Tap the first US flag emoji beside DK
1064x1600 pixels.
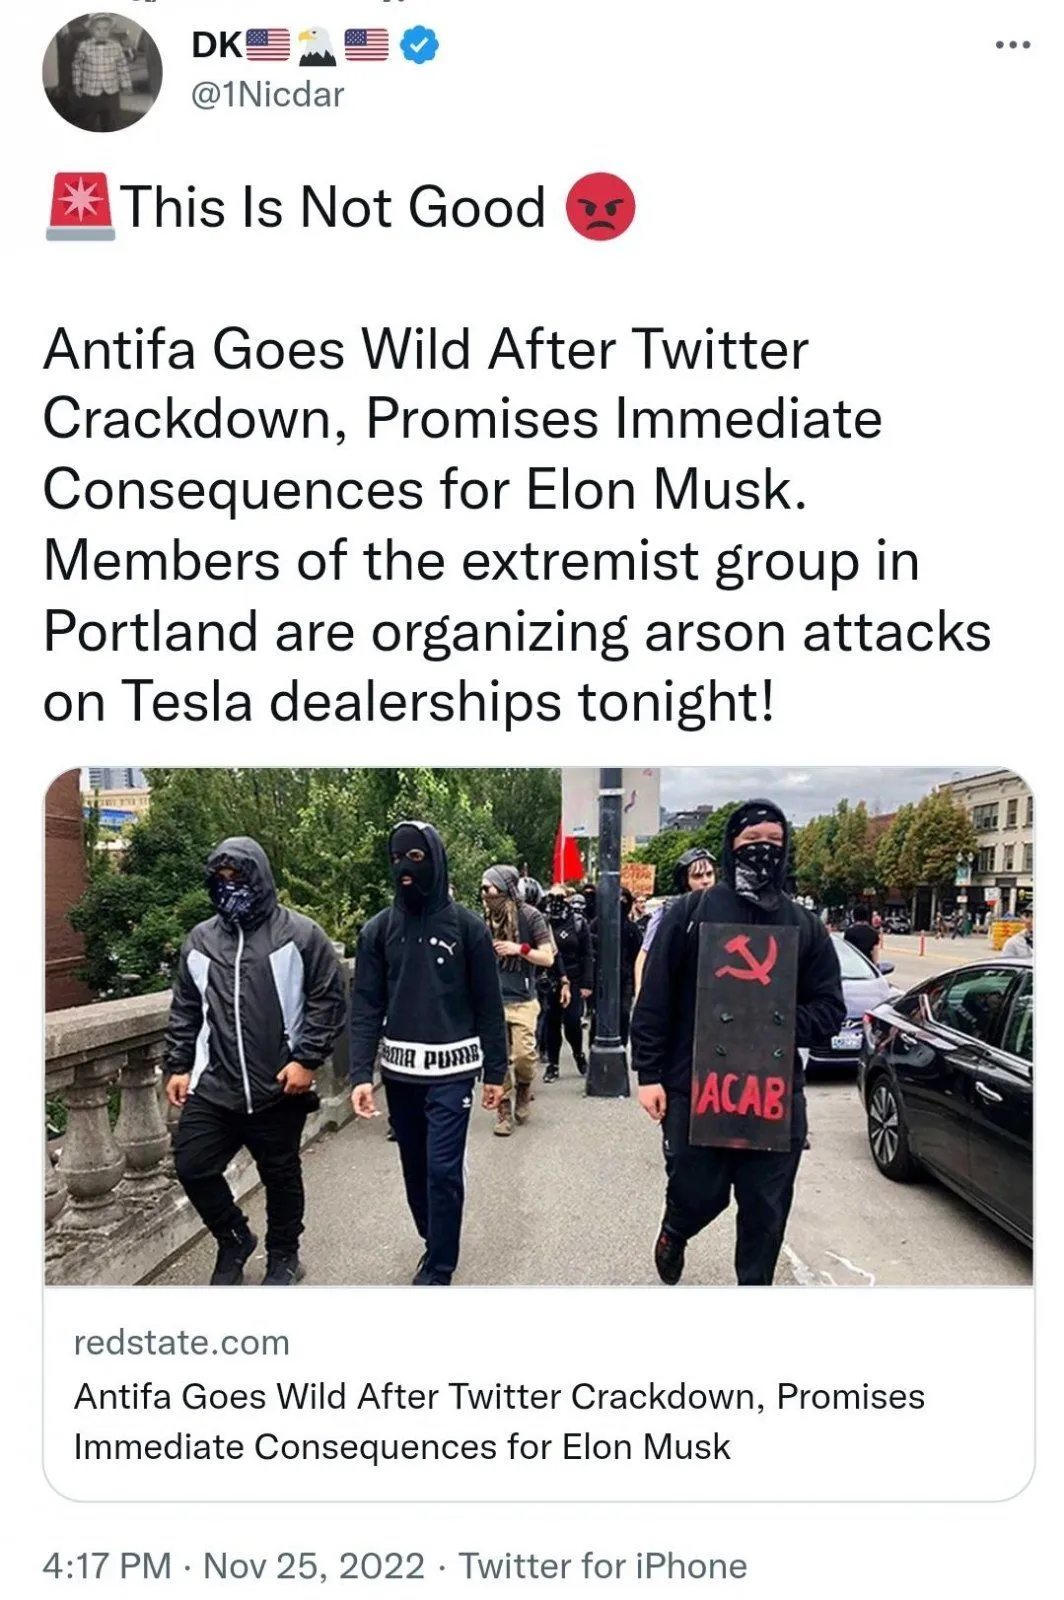point(268,45)
